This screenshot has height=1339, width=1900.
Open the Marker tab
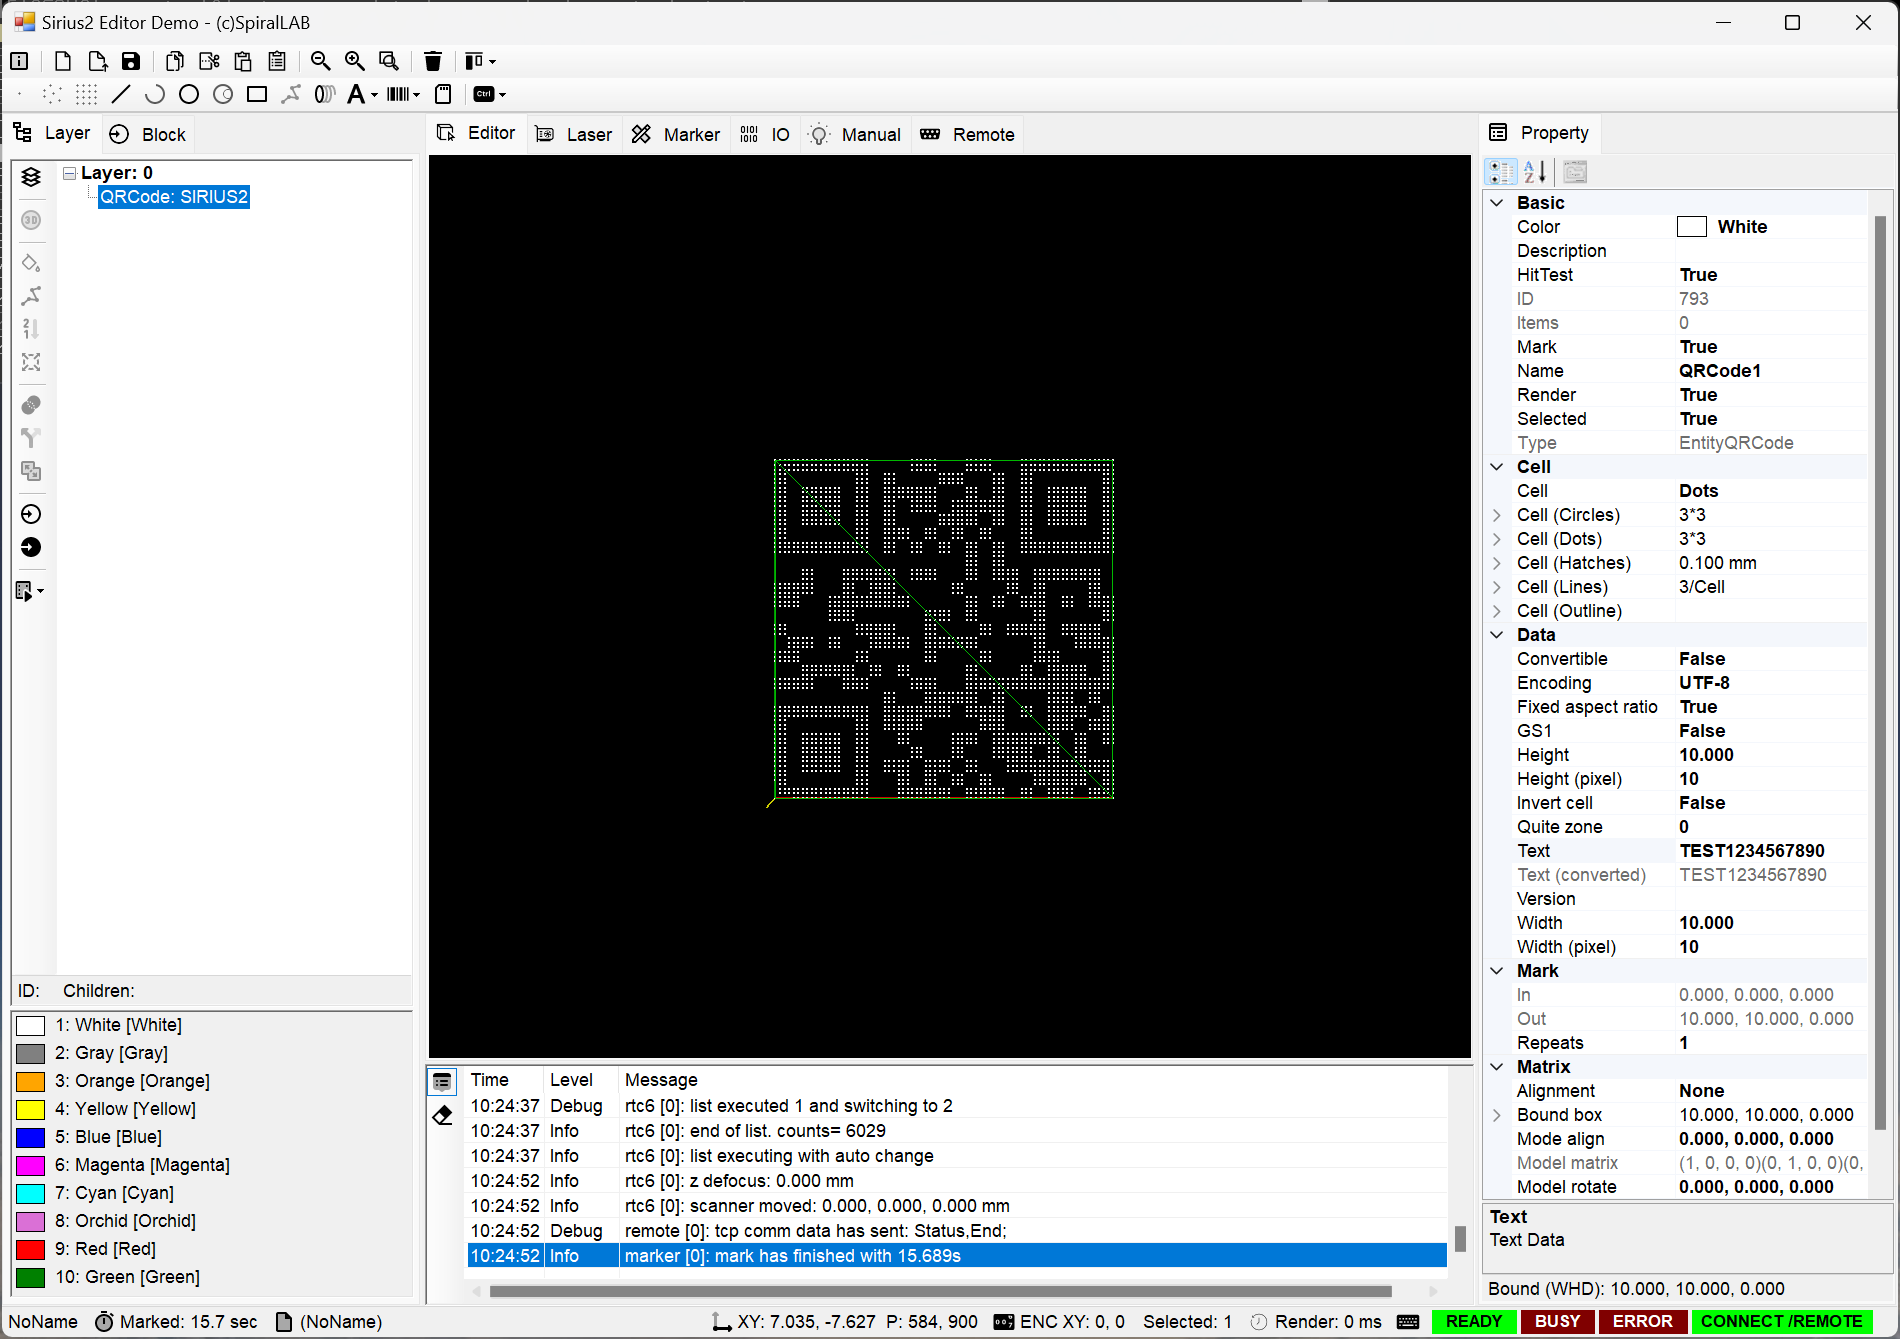pyautogui.click(x=676, y=134)
